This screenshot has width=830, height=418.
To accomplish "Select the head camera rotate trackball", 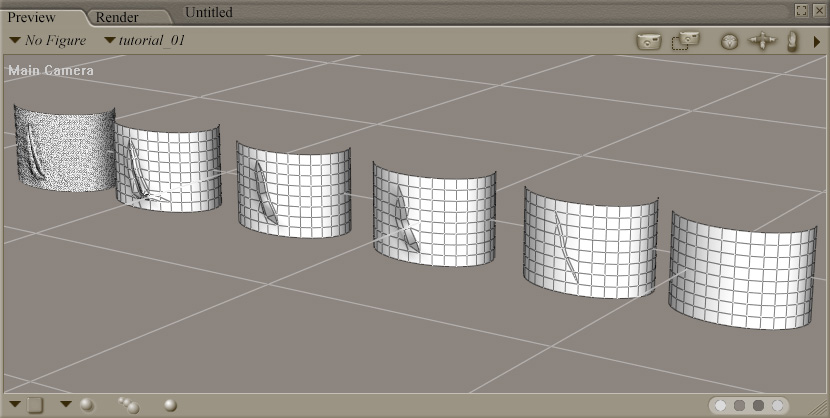I will pyautogui.click(x=729, y=42).
